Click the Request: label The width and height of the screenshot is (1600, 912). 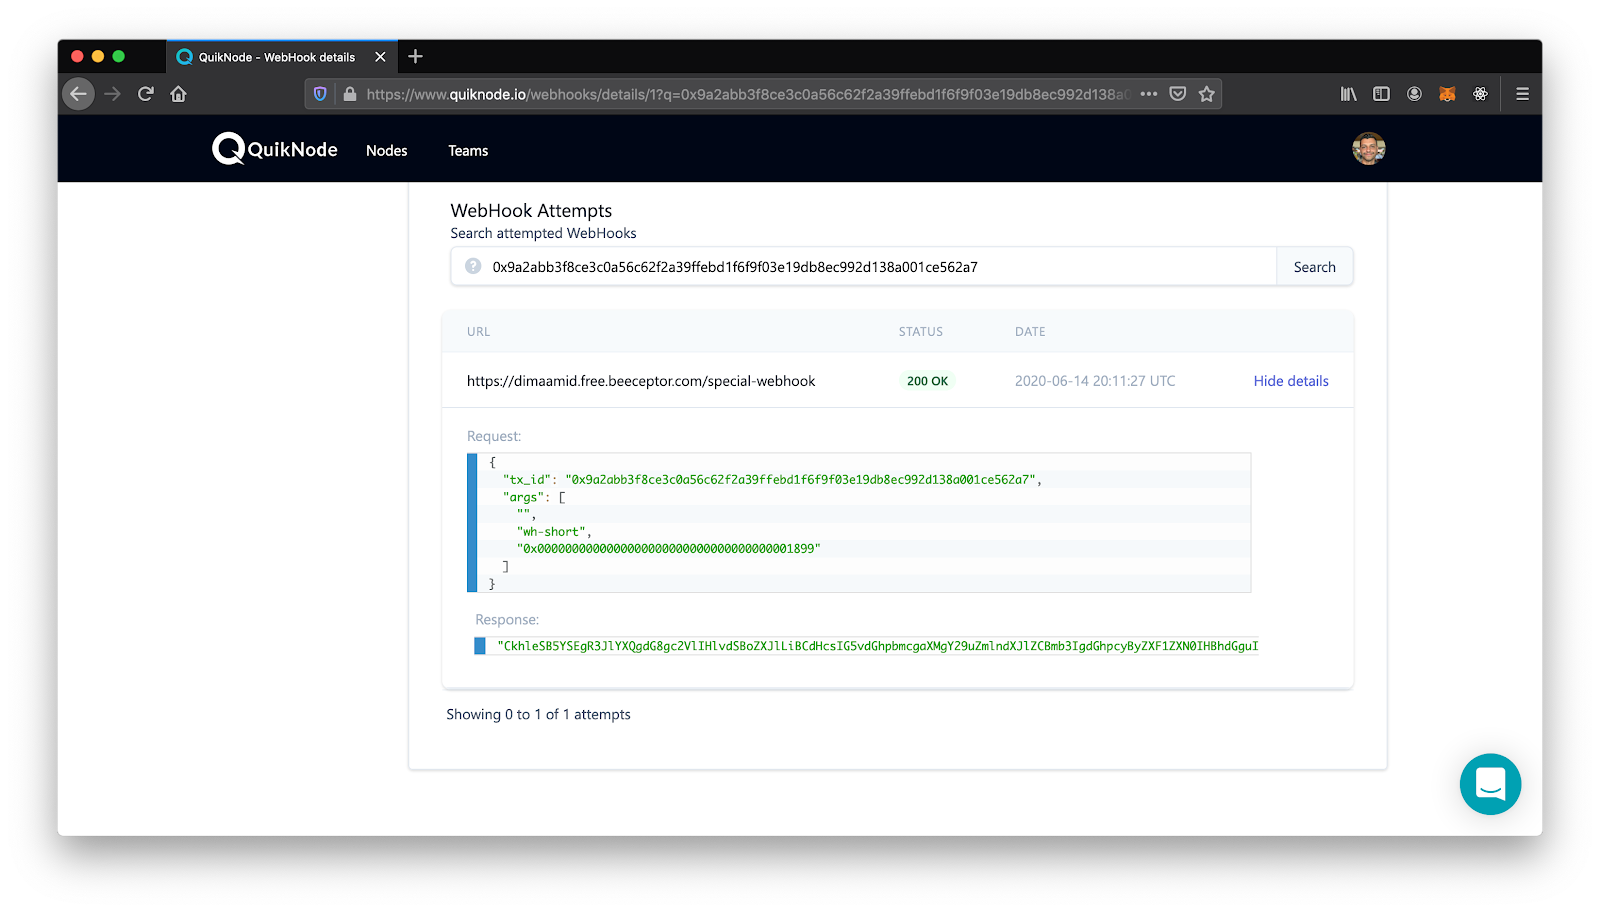(x=494, y=436)
